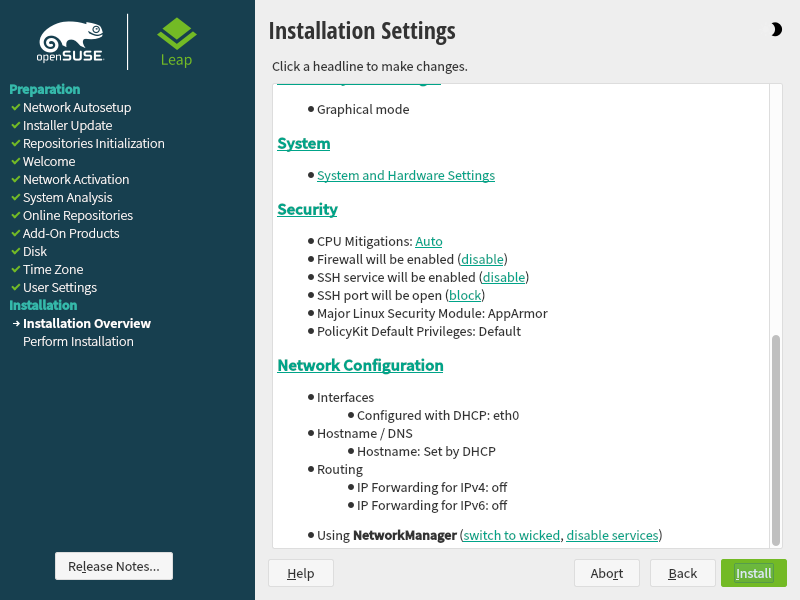The image size is (800, 600).
Task: Open Release Notes
Action: [x=113, y=566]
